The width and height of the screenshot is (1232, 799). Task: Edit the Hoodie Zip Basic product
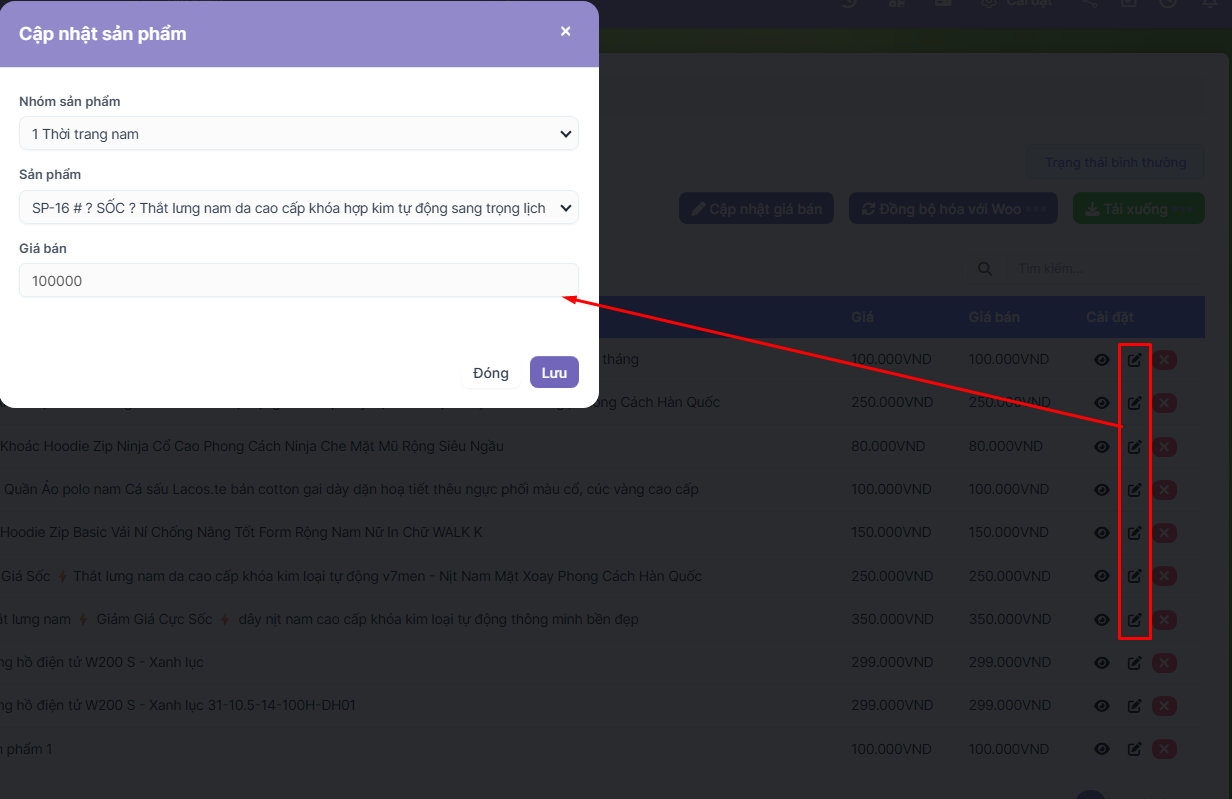tap(1134, 533)
